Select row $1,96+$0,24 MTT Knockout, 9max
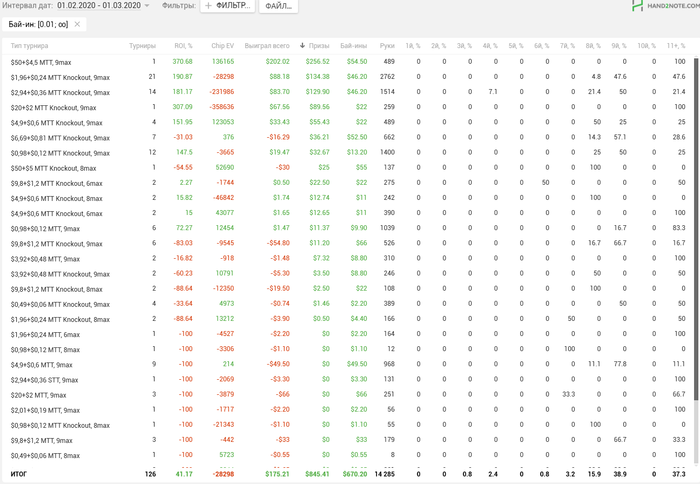Image resolution: width=700 pixels, height=484 pixels. 348,77
